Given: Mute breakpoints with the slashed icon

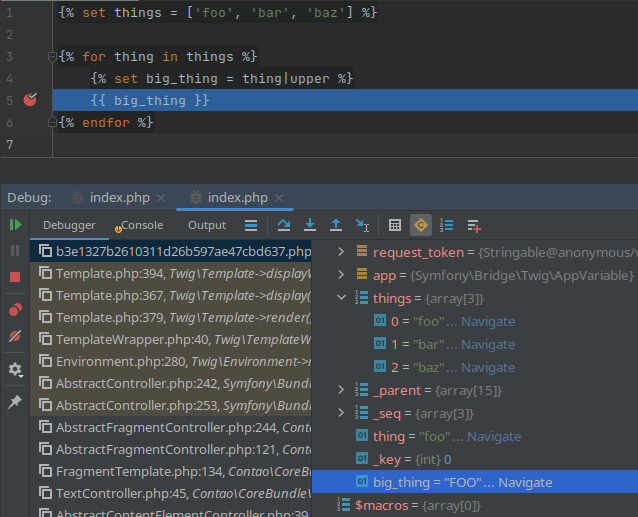Looking at the screenshot, I should click(x=15, y=336).
